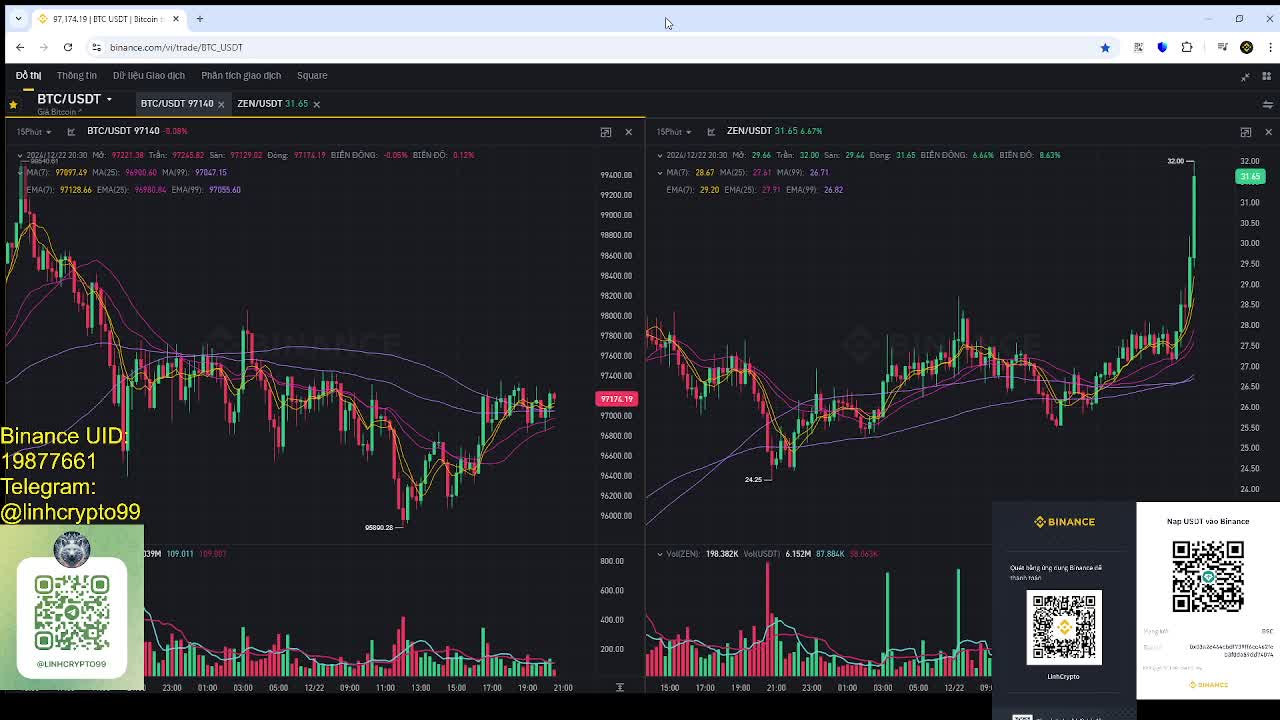Close the BTC/USDT chart panel
This screenshot has width=1280, height=720.
tap(628, 132)
